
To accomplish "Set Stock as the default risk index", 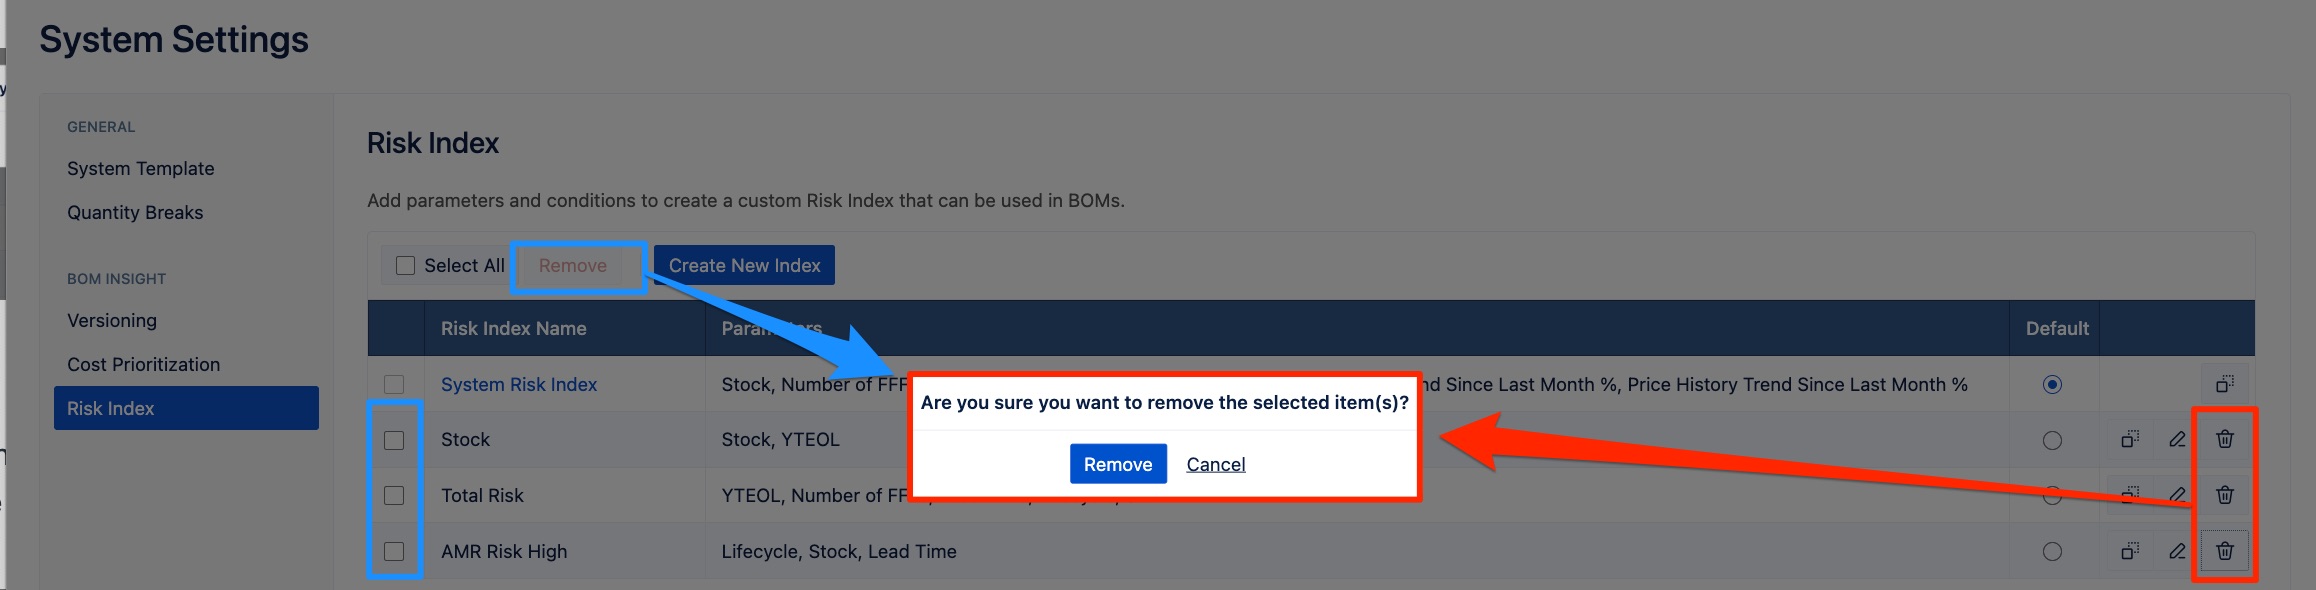I will 2052,440.
